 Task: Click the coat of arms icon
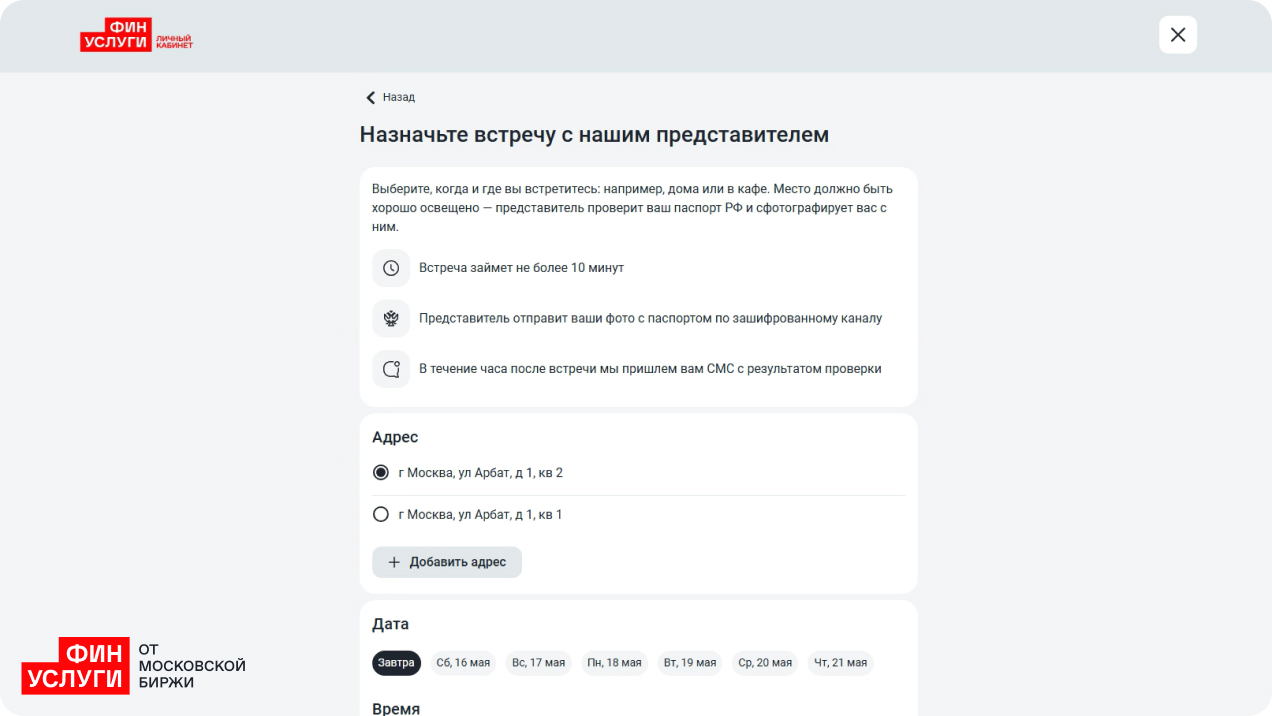391,318
